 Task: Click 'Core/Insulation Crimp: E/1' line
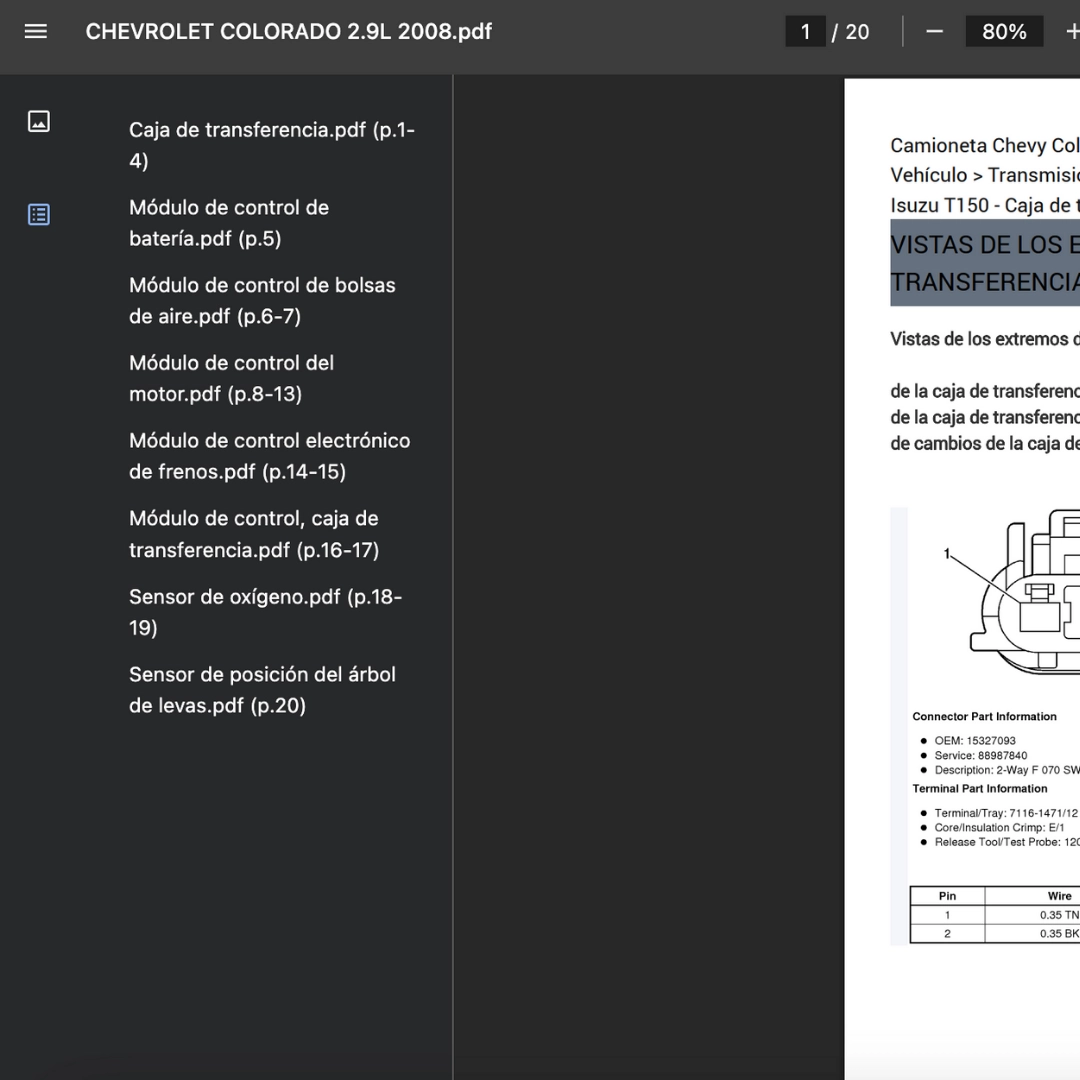[999, 827]
